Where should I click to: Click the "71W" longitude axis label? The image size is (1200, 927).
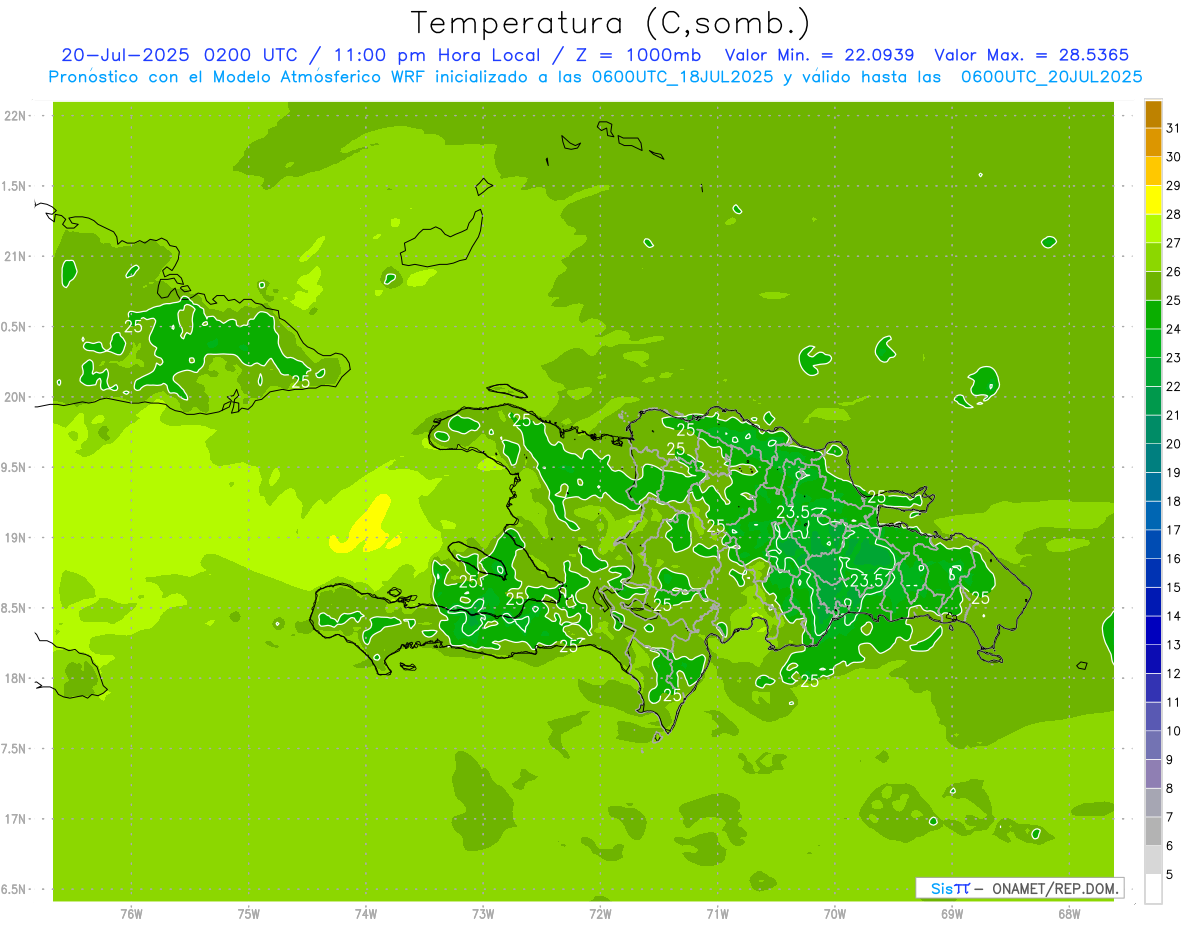[717, 913]
